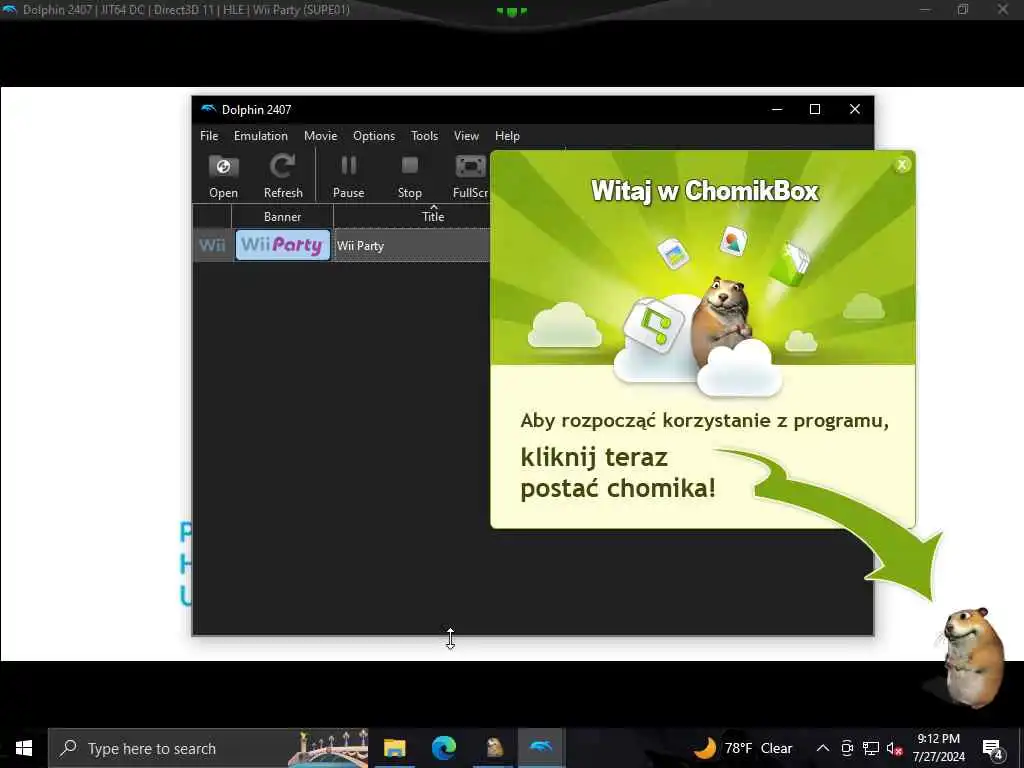Click the Banner column header
The width and height of the screenshot is (1024, 768).
pos(282,216)
